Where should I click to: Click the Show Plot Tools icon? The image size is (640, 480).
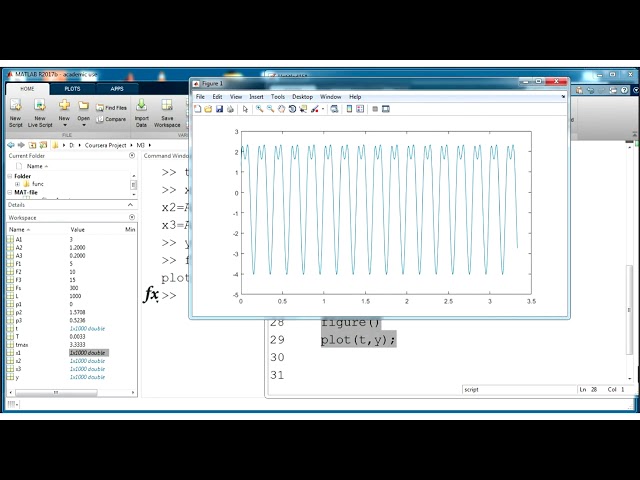[x=386, y=109]
